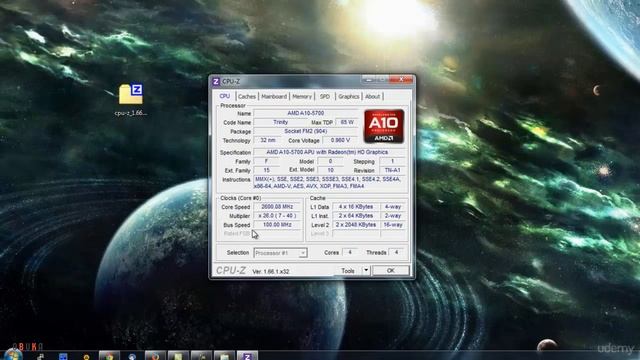Click the CPU-Z title bar Z icon
The image size is (640, 360).
(216, 82)
